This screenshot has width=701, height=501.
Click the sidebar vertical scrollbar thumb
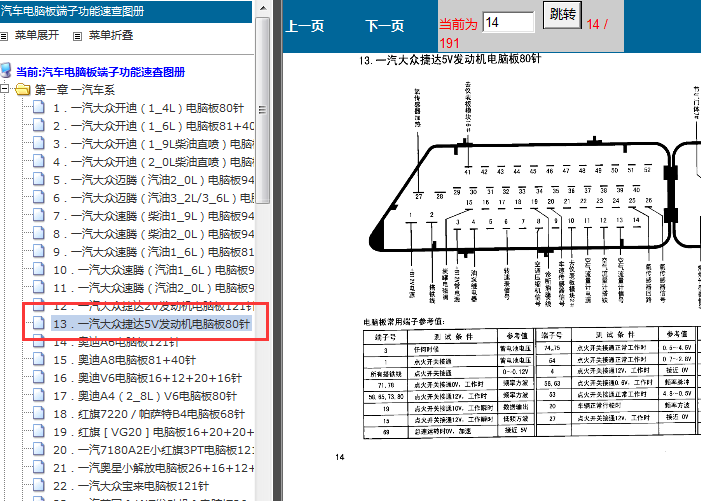(x=263, y=110)
